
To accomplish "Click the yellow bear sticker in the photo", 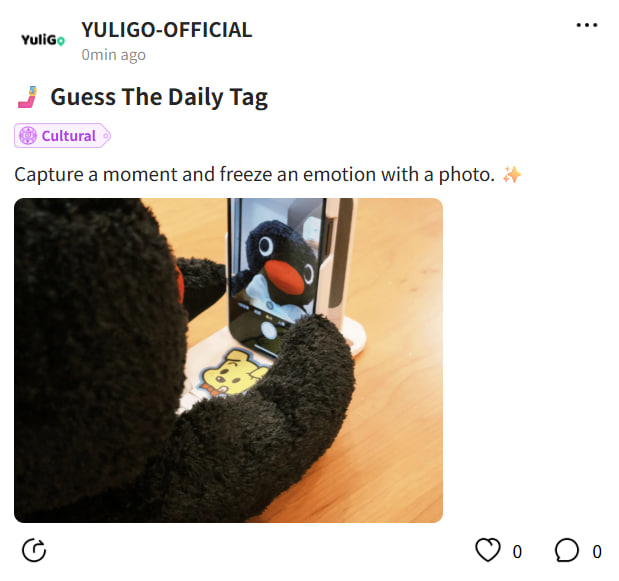I will [234, 373].
